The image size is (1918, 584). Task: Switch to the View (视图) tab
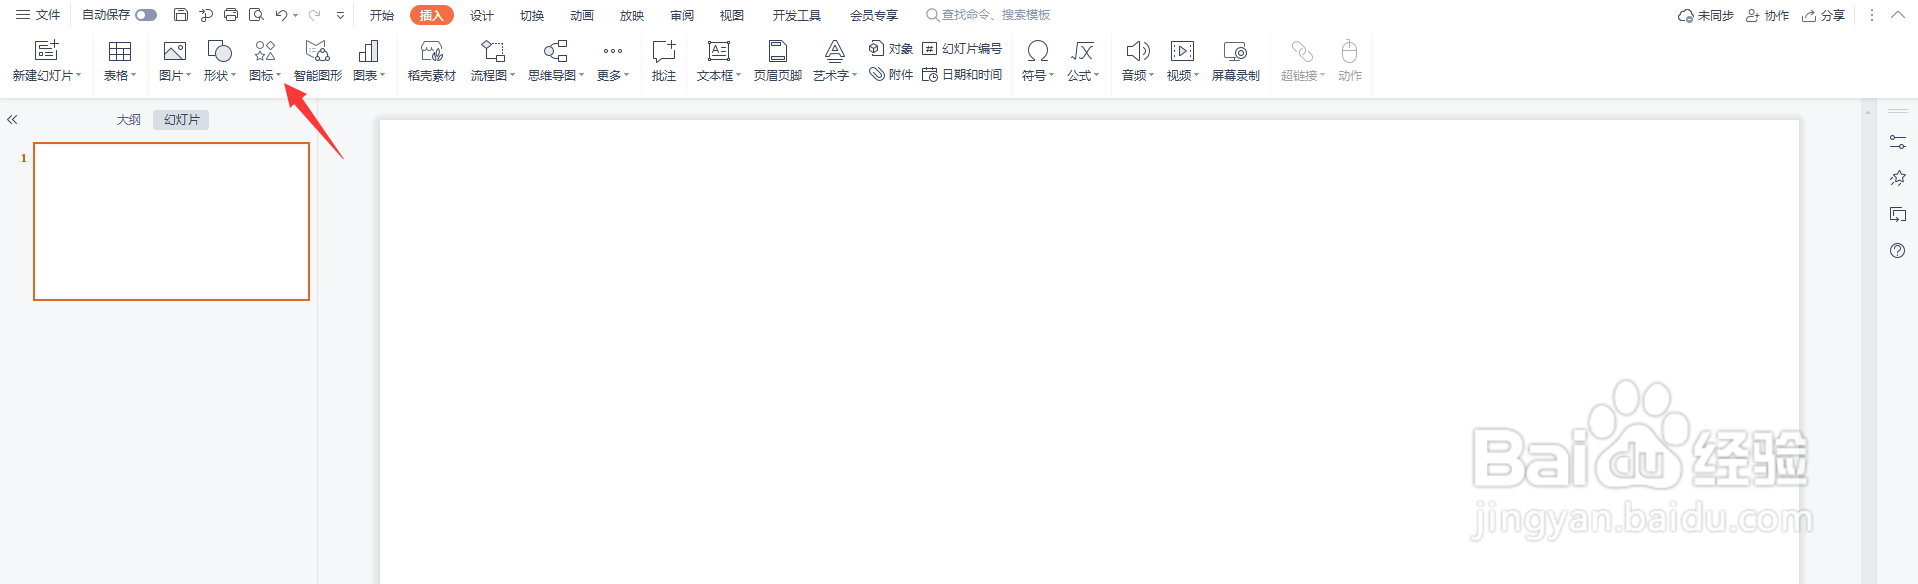(732, 15)
